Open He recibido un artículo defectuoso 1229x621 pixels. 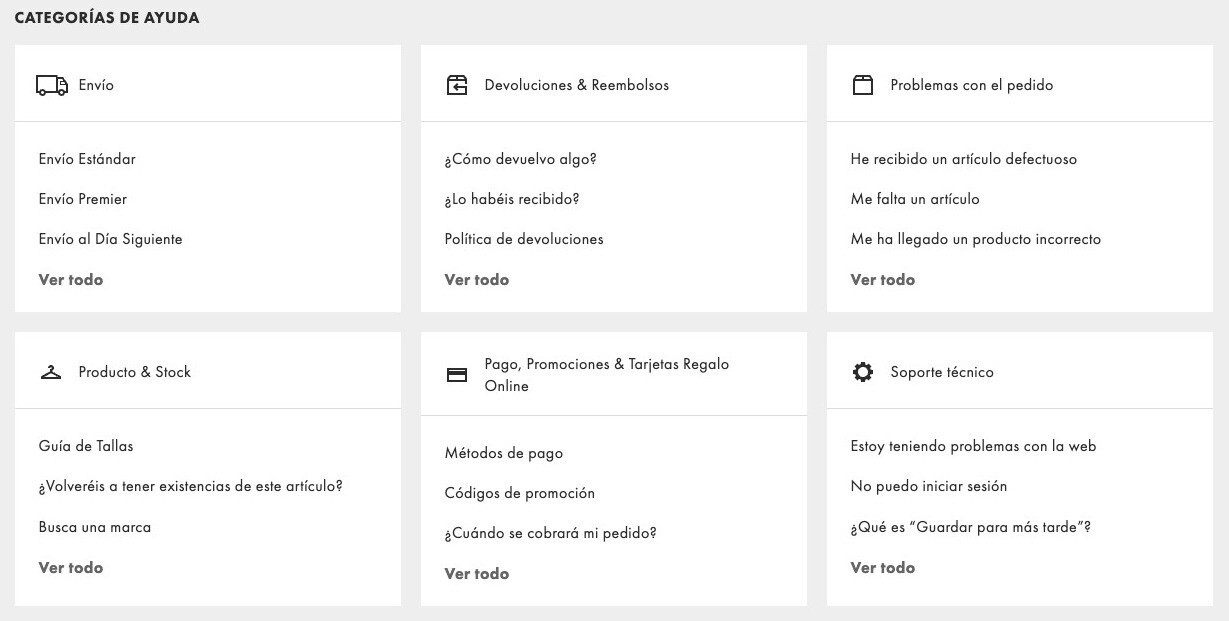tap(964, 159)
